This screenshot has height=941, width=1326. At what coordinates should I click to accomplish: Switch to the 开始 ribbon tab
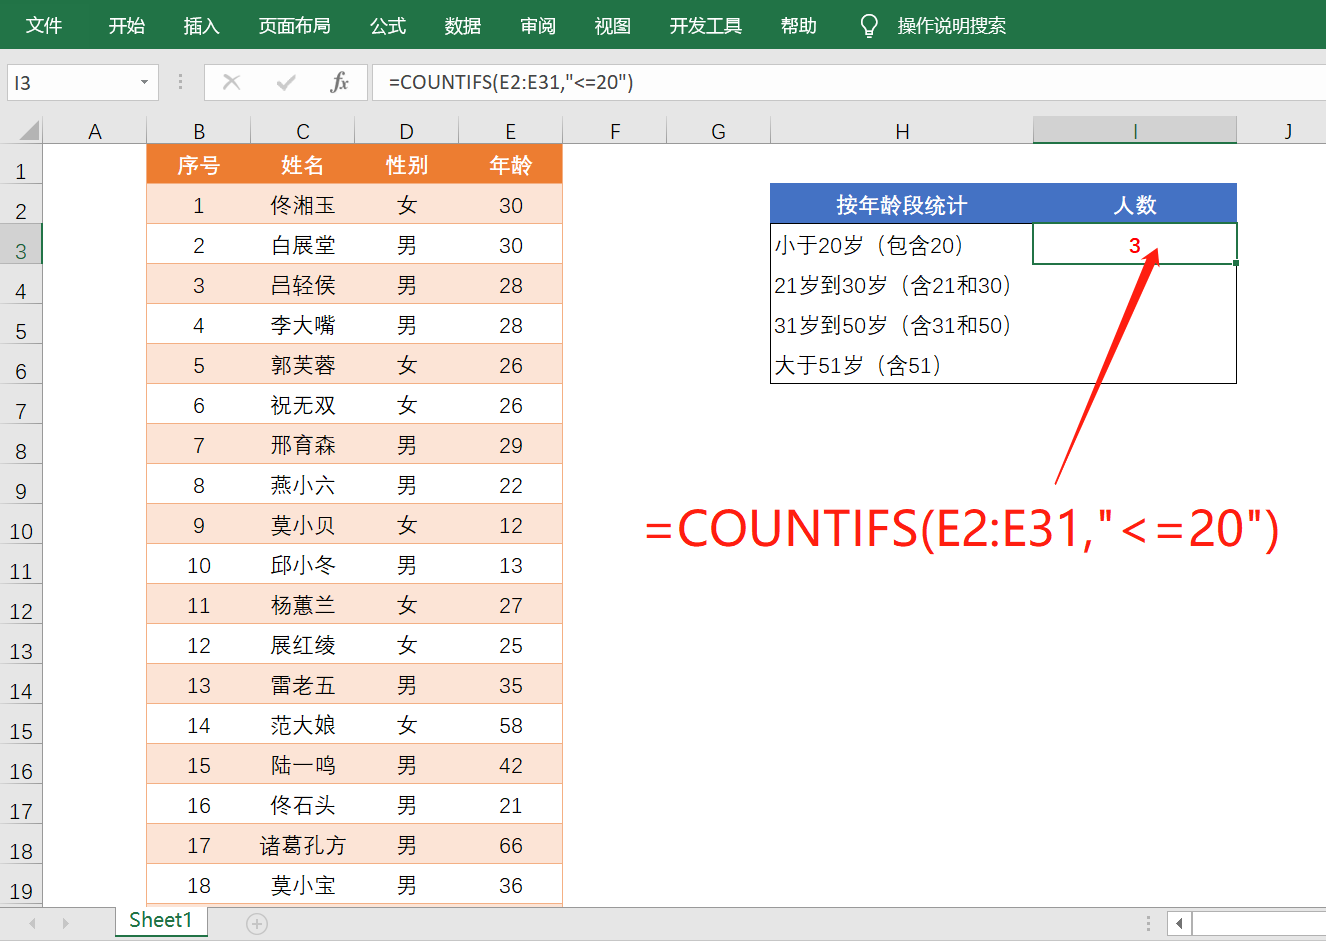click(x=127, y=26)
